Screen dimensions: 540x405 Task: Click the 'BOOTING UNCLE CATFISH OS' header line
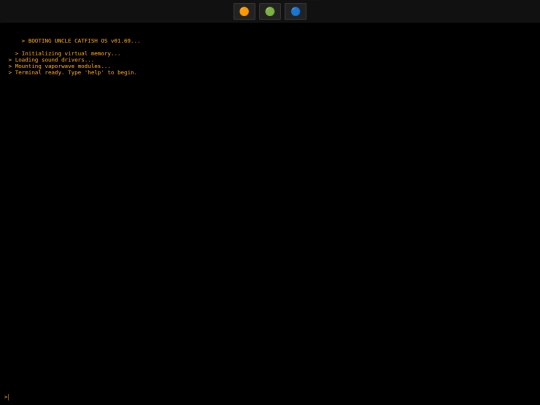81,41
